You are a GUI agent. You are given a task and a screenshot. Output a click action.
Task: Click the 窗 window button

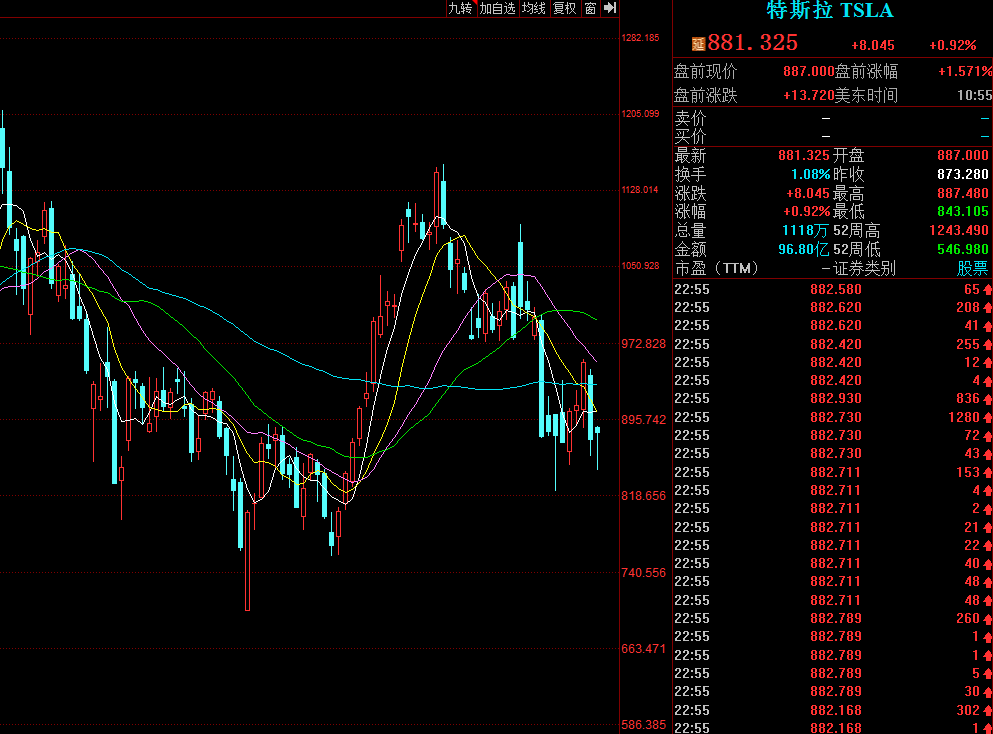point(590,8)
